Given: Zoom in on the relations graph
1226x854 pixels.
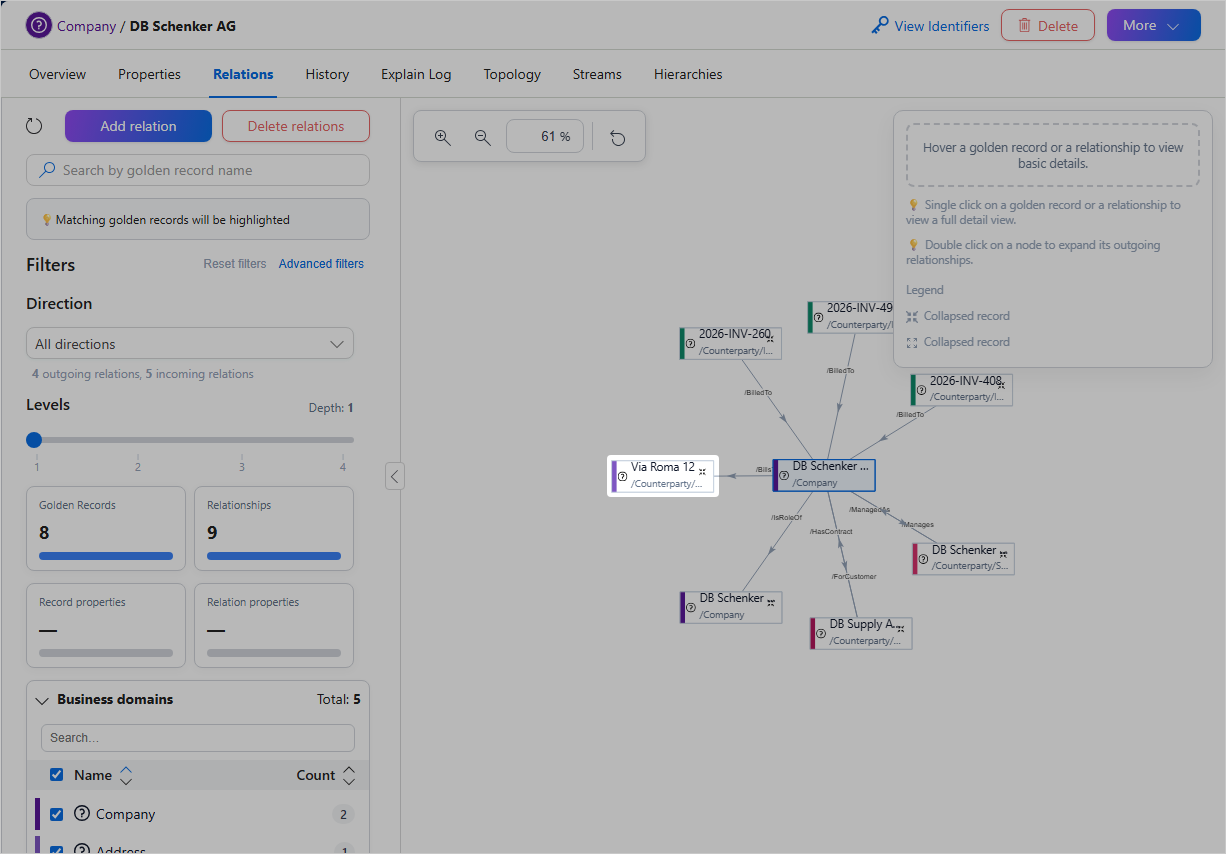Looking at the screenshot, I should (x=443, y=137).
